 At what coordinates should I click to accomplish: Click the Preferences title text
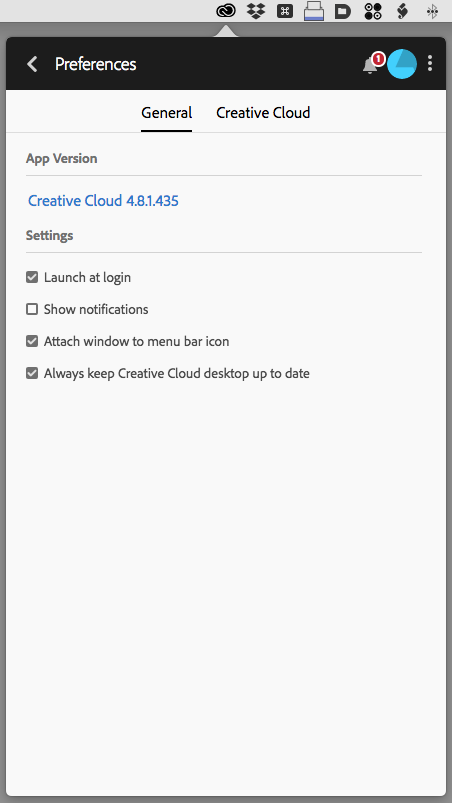click(x=96, y=64)
